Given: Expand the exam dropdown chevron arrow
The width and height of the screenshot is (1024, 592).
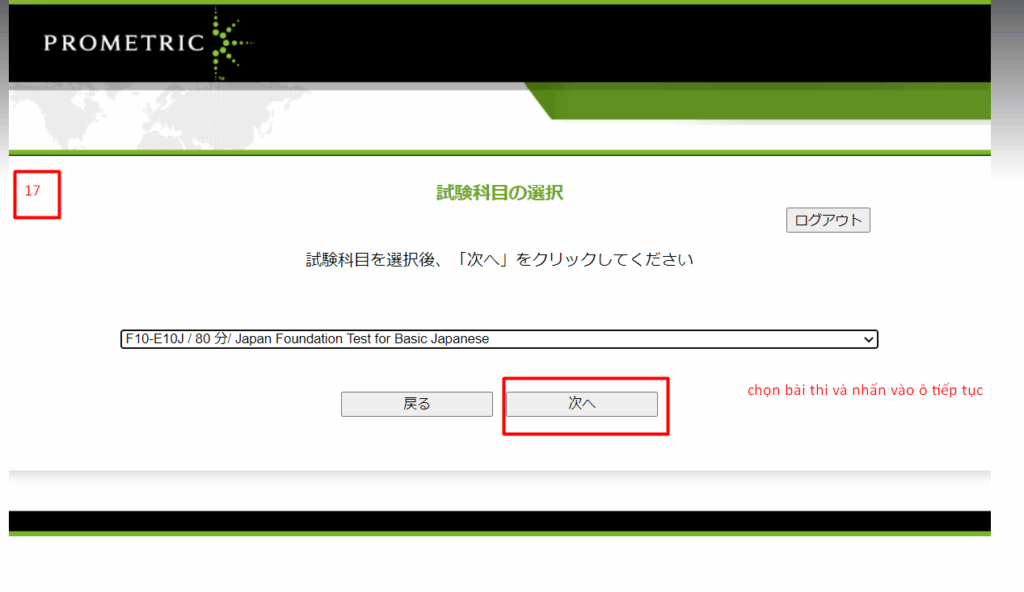Looking at the screenshot, I should pyautogui.click(x=867, y=340).
